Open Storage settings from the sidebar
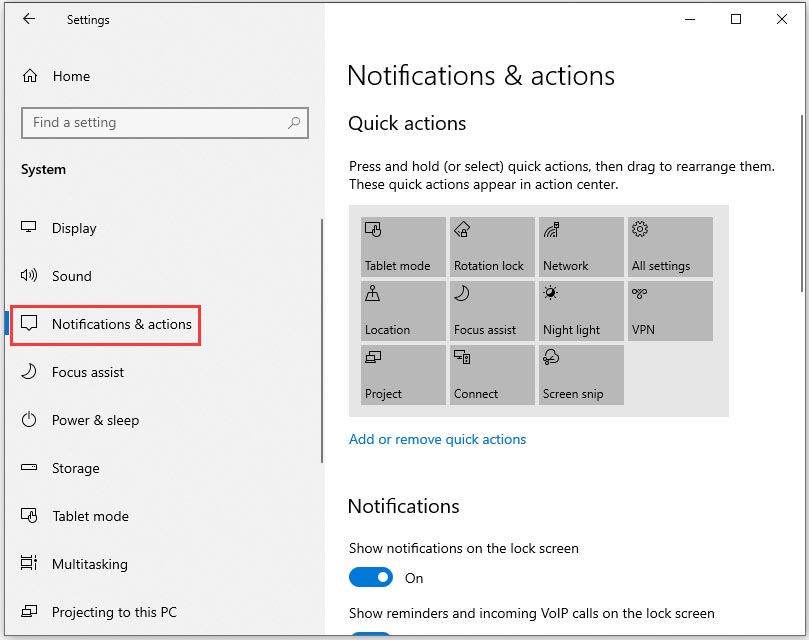Viewport: 809px width, 640px height. 76,468
